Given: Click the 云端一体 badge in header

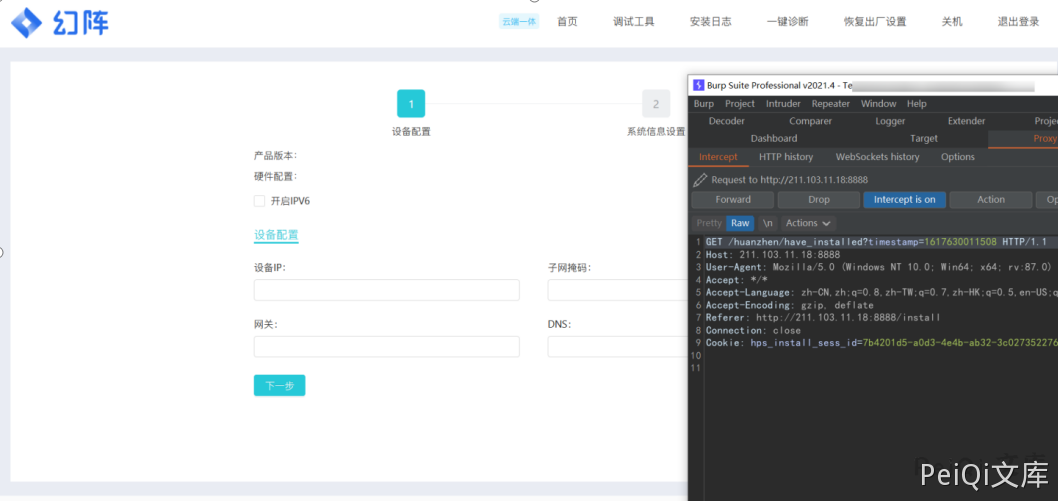Looking at the screenshot, I should (x=518, y=21).
